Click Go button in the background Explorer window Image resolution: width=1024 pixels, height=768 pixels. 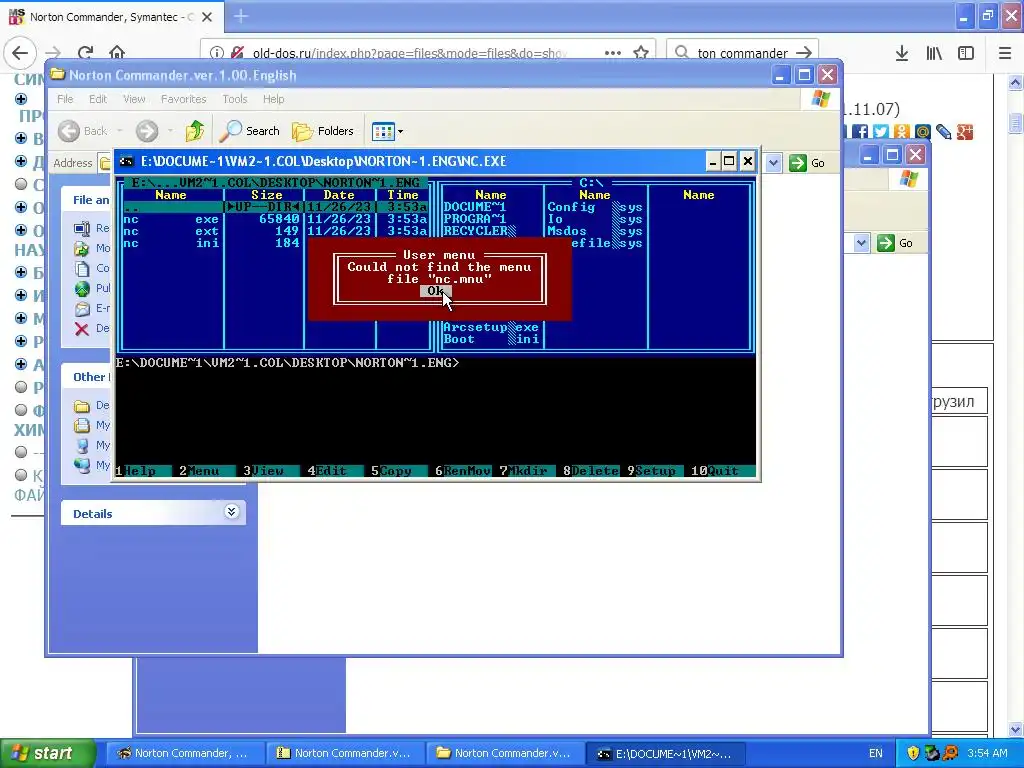895,244
